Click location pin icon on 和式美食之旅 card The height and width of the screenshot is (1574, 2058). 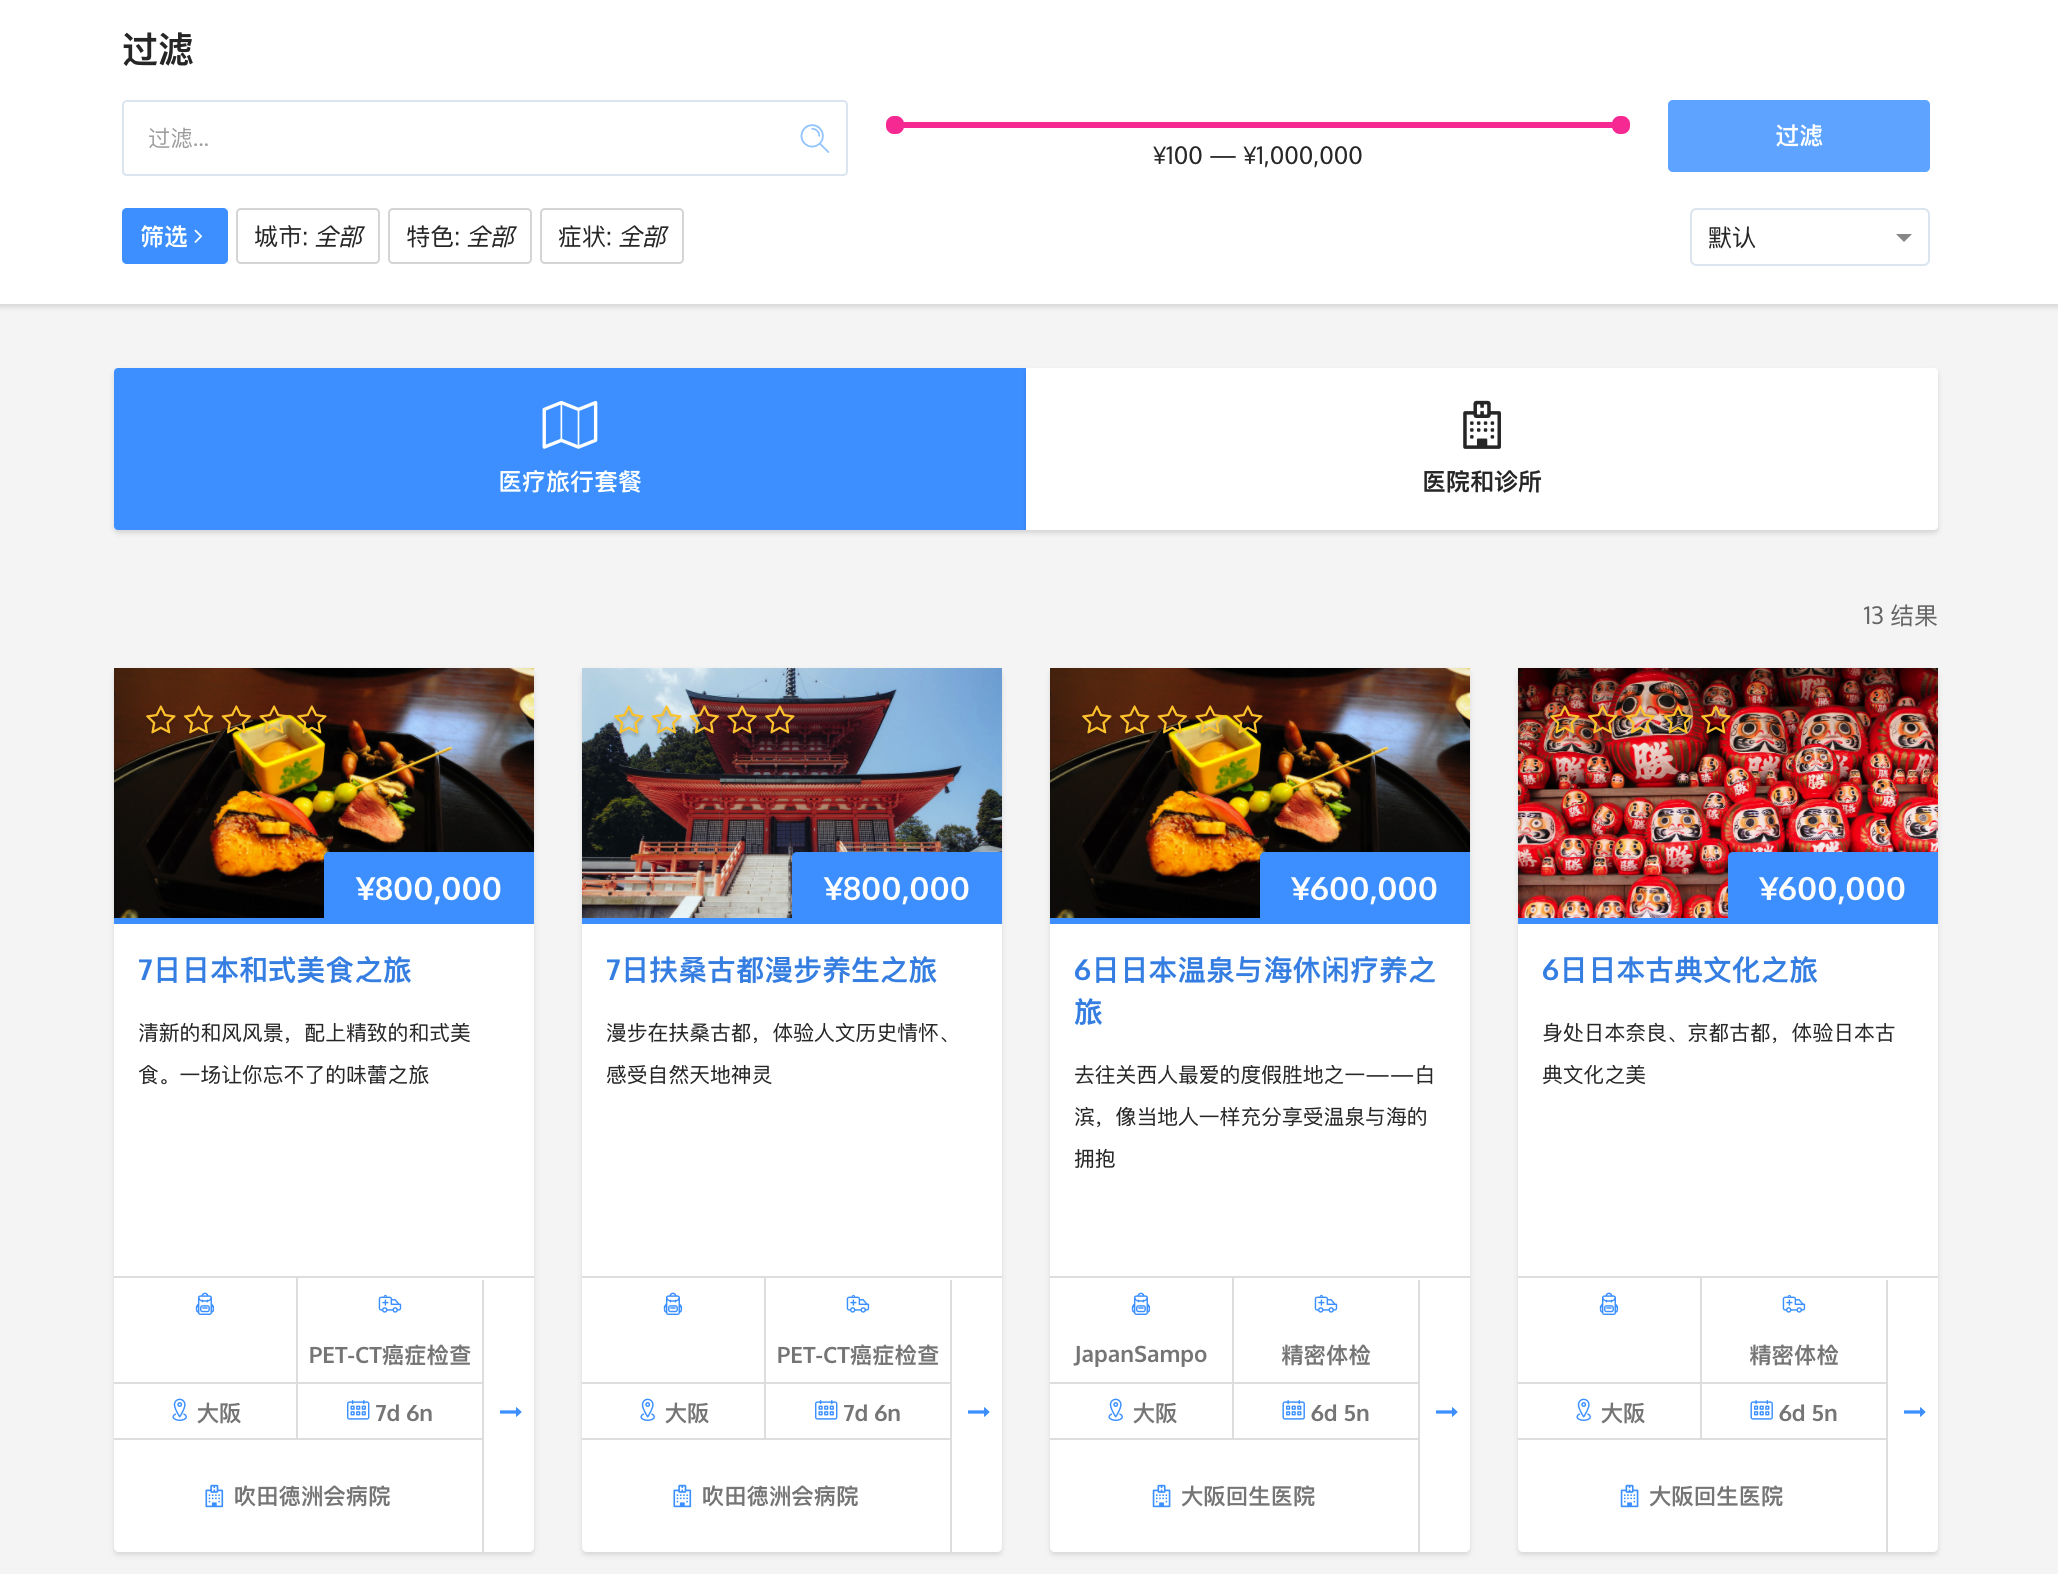tap(180, 1410)
